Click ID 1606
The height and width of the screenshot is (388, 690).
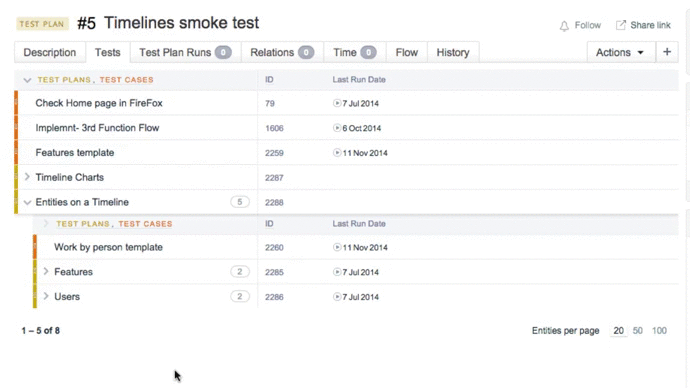[274, 128]
